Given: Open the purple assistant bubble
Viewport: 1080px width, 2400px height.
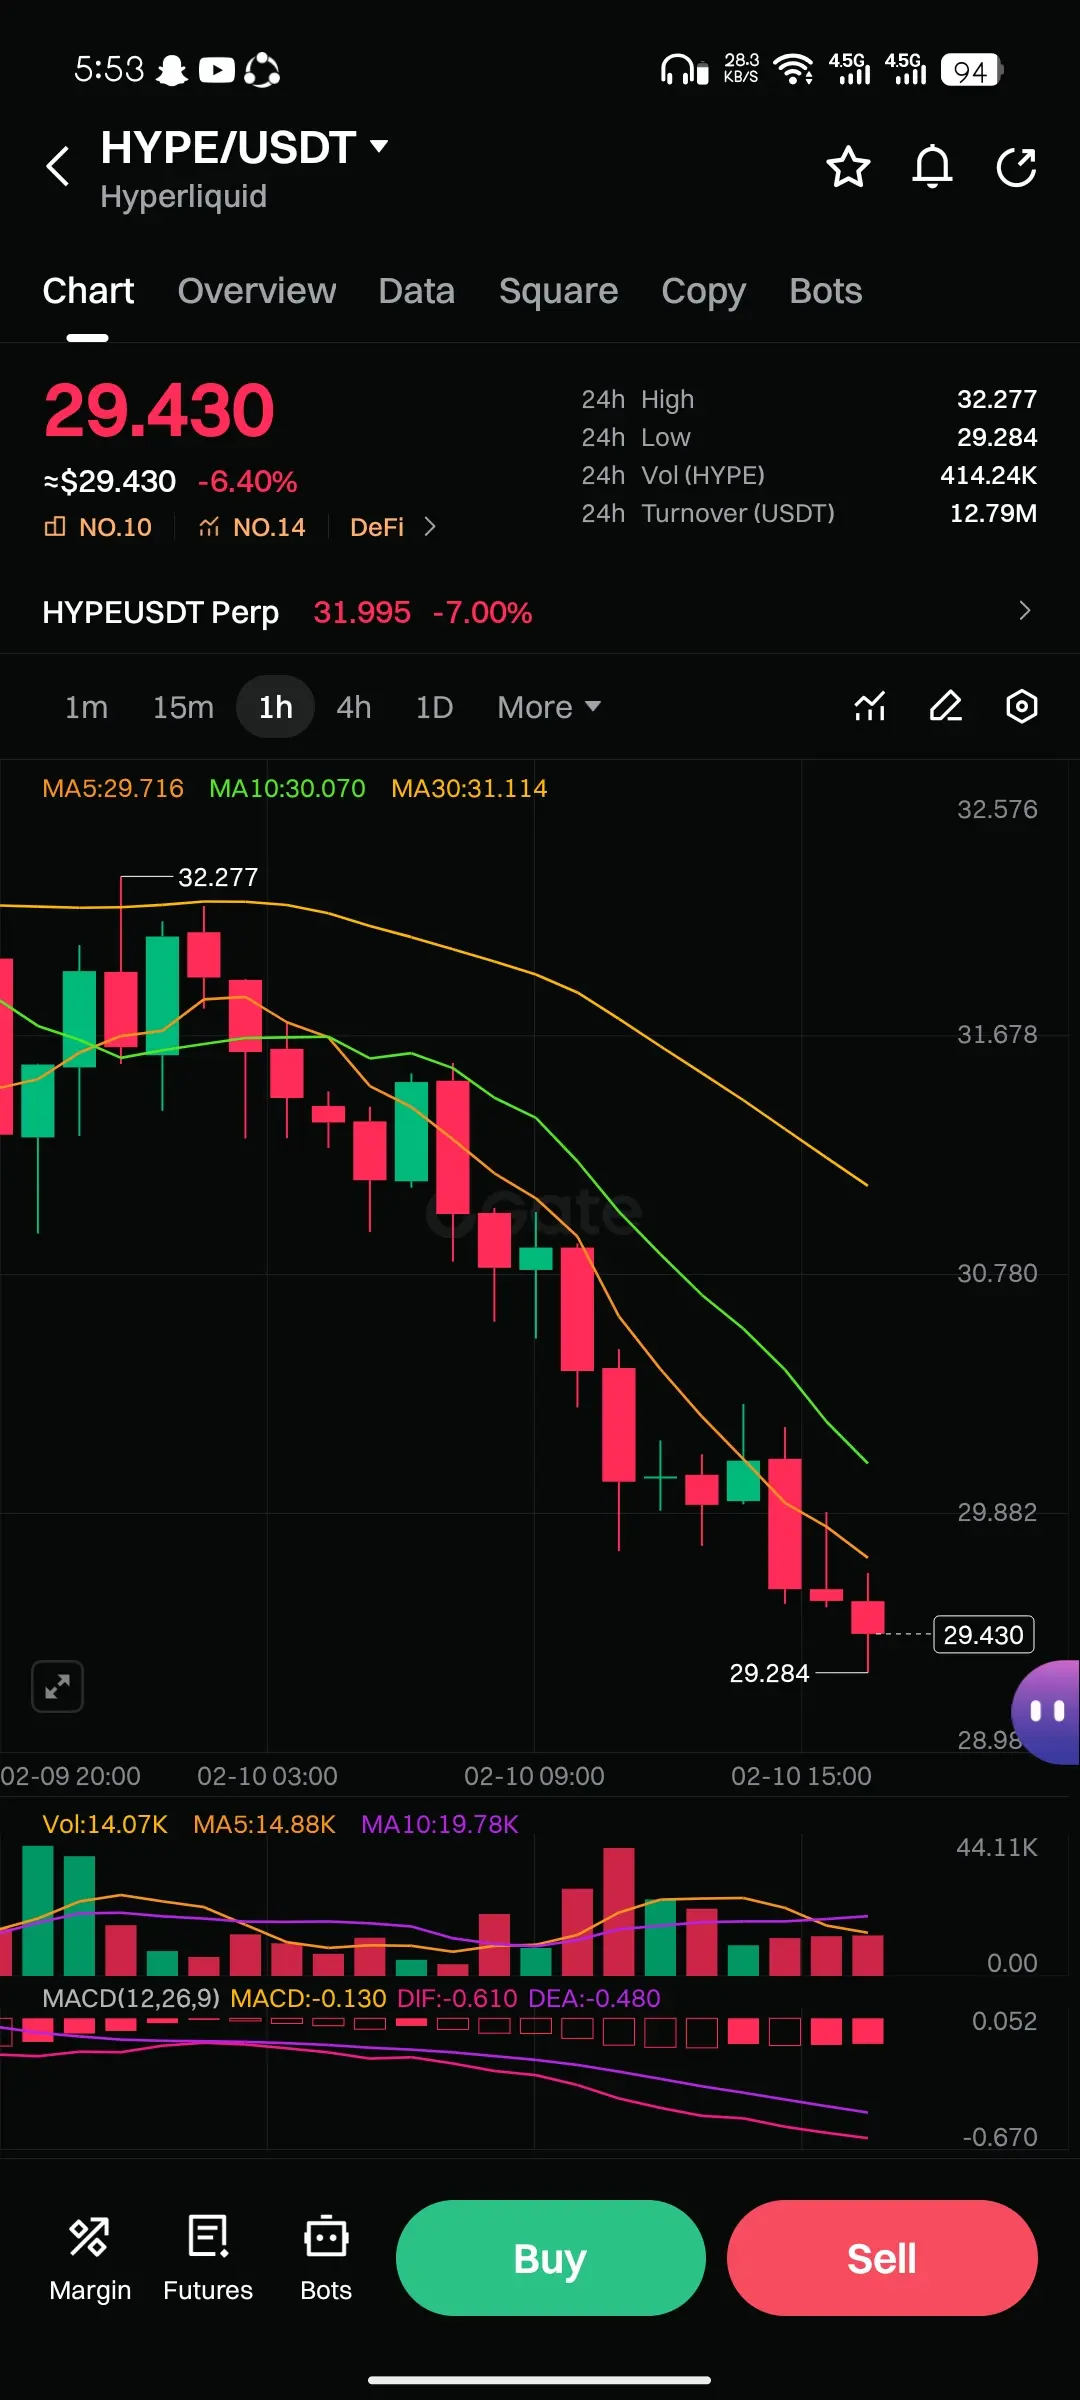Looking at the screenshot, I should [1045, 1711].
